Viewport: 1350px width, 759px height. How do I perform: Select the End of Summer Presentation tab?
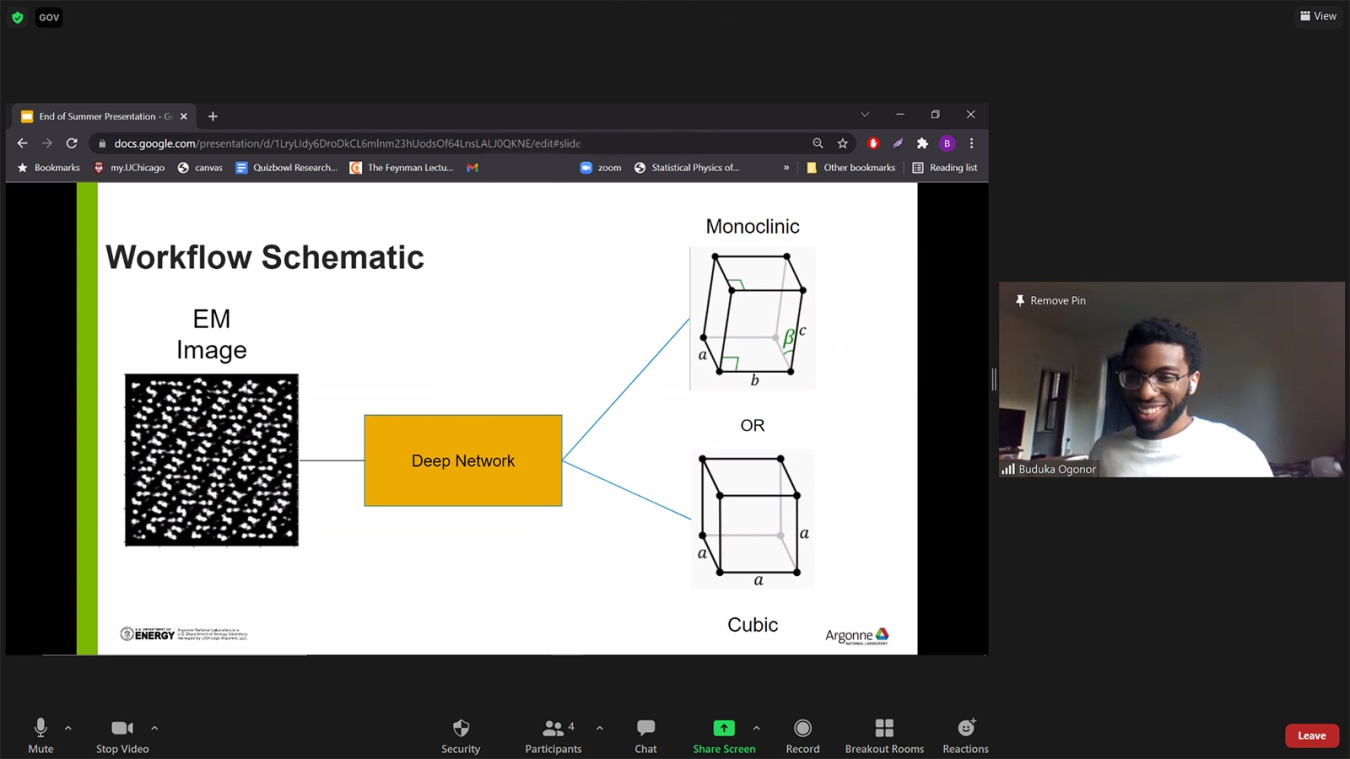coord(104,116)
